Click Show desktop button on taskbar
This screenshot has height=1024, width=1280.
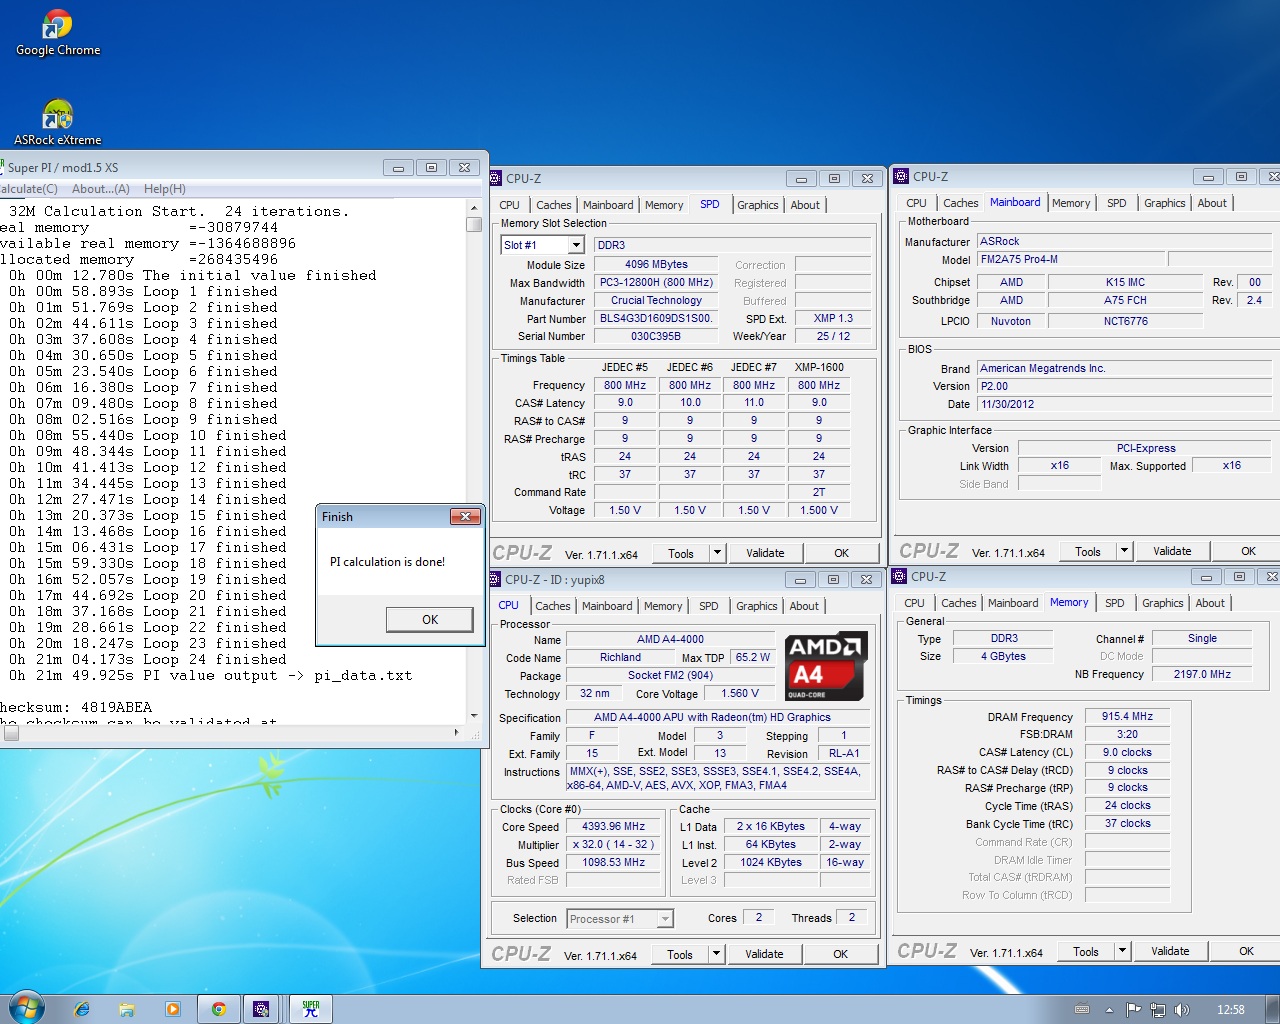[1272, 1009]
